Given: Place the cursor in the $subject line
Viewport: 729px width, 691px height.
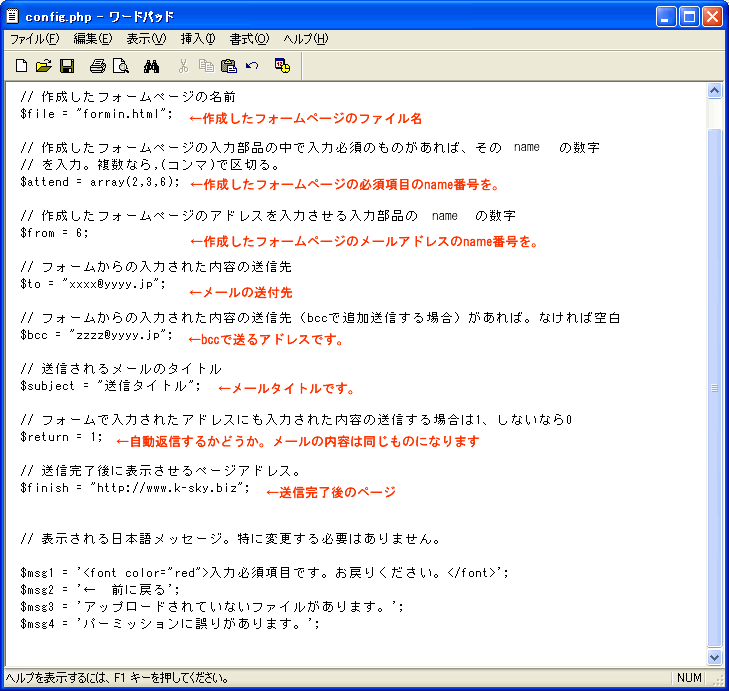Looking at the screenshot, I should 110,386.
